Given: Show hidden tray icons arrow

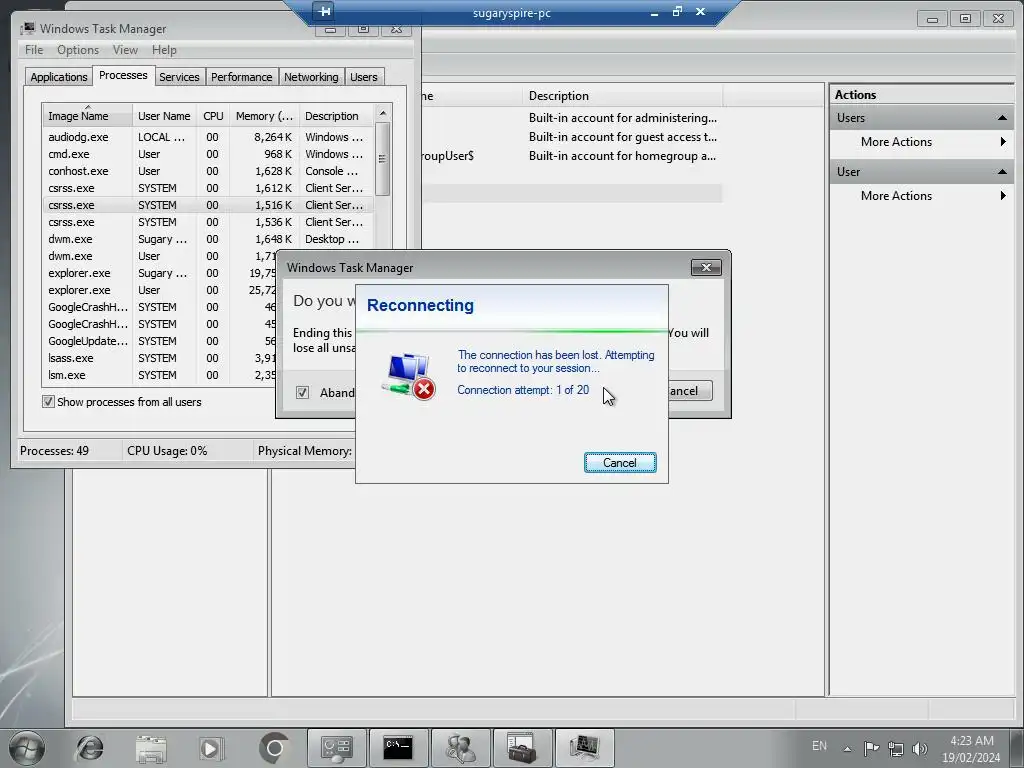Looking at the screenshot, I should click(847, 748).
